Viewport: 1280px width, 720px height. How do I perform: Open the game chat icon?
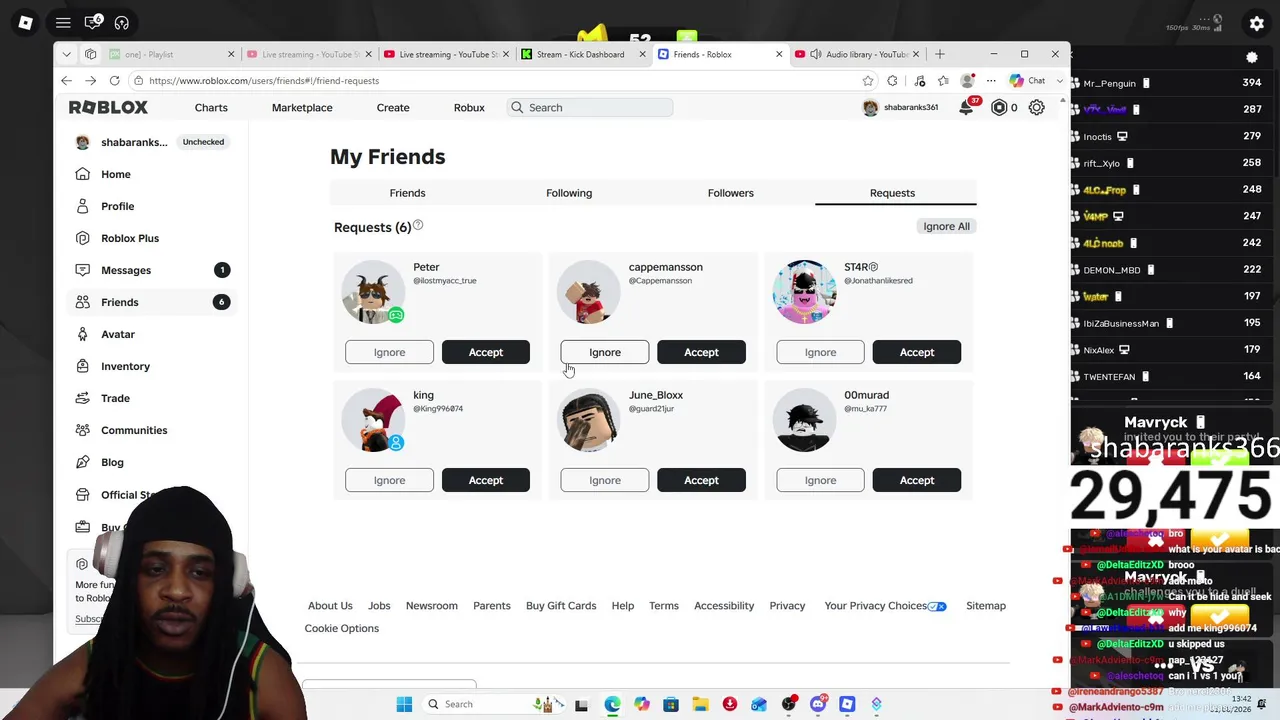click(x=93, y=22)
